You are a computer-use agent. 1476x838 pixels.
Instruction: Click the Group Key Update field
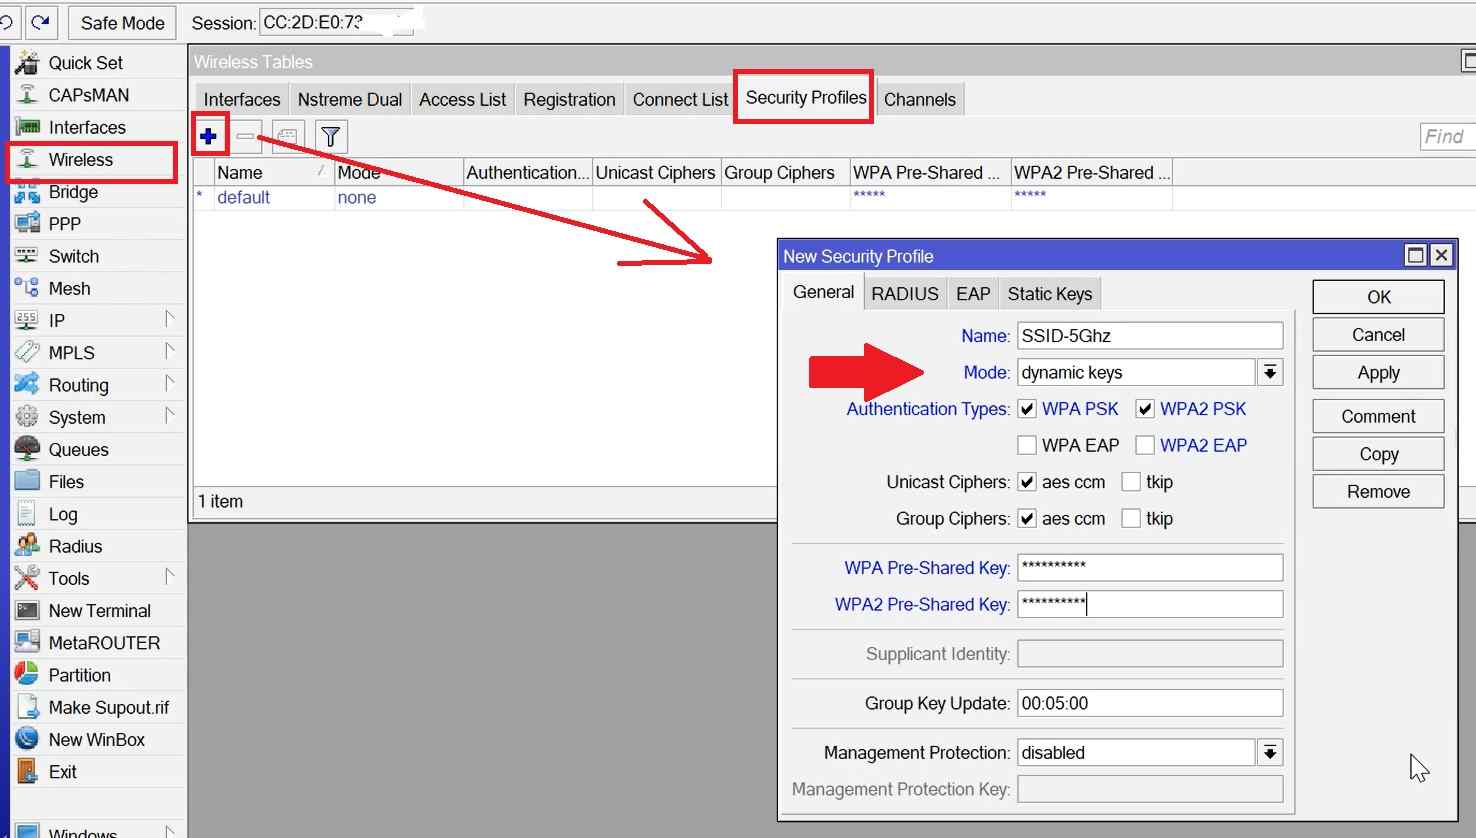tap(1150, 703)
